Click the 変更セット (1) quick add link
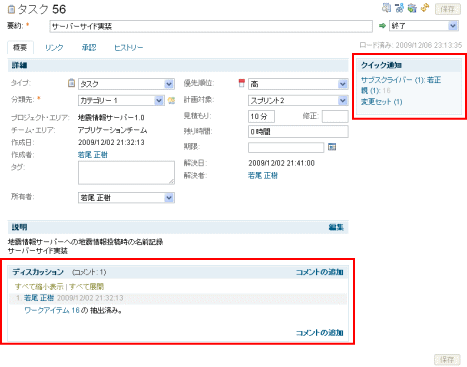Screen dimensions: 467x367 click(x=381, y=102)
